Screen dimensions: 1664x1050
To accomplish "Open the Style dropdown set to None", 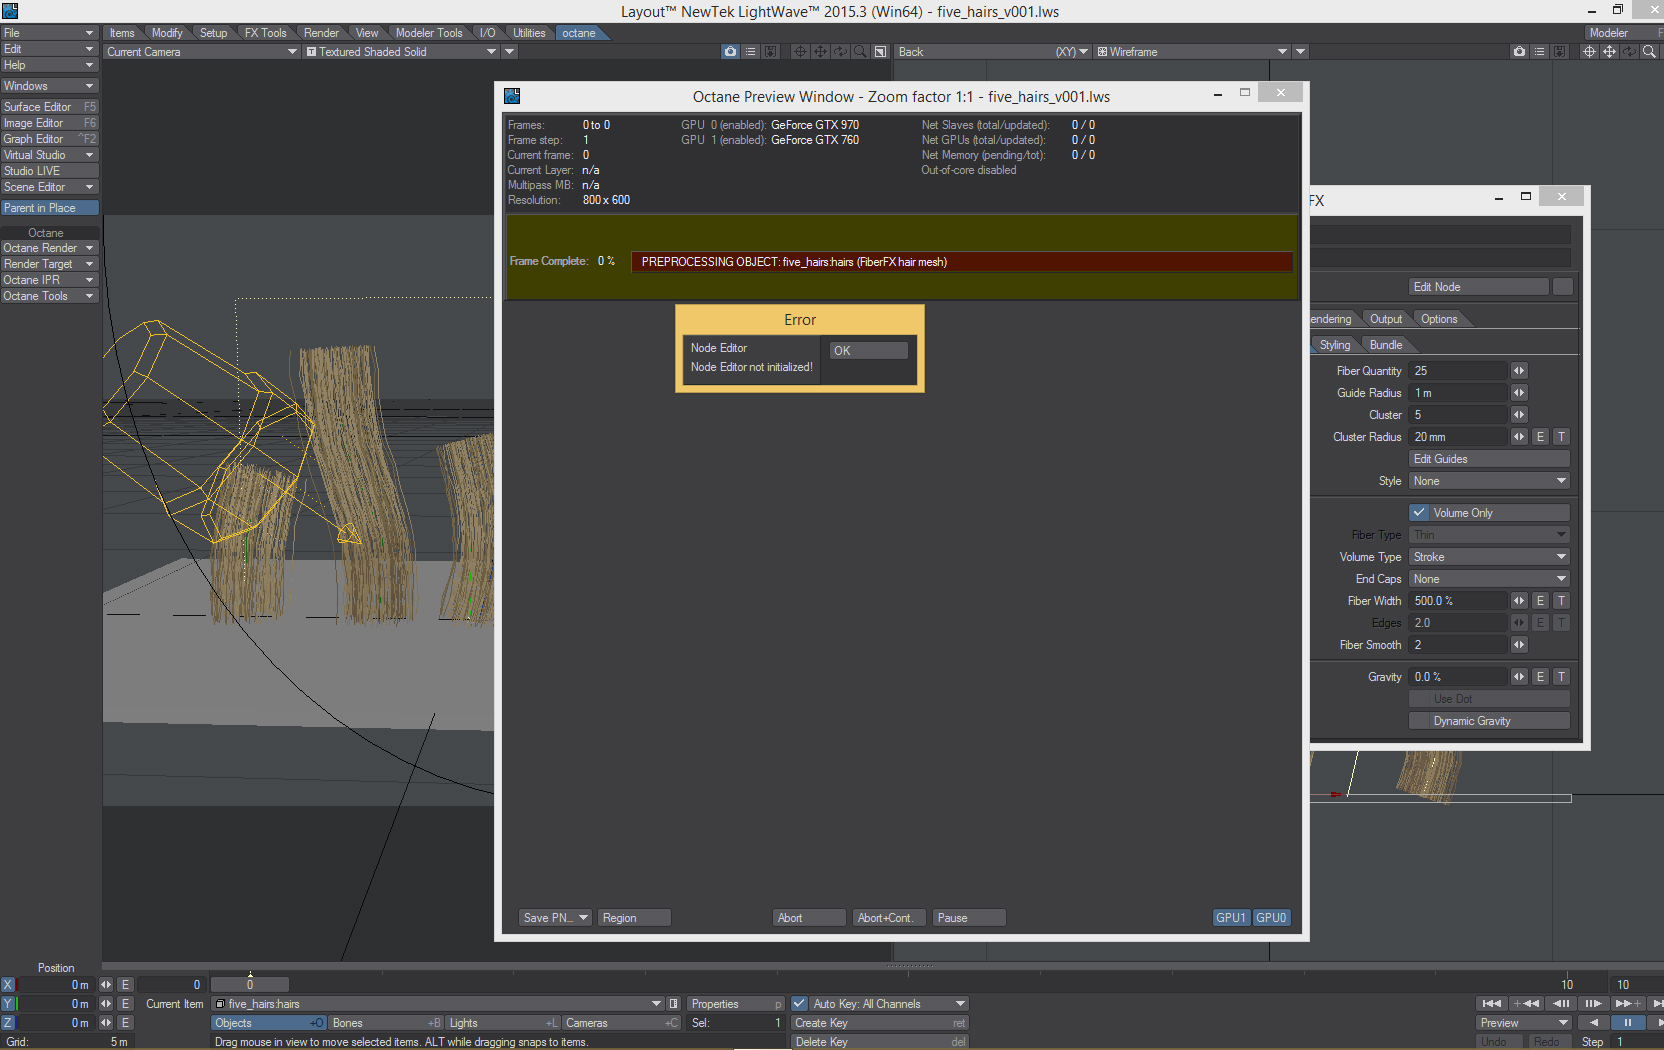I will (x=1489, y=481).
